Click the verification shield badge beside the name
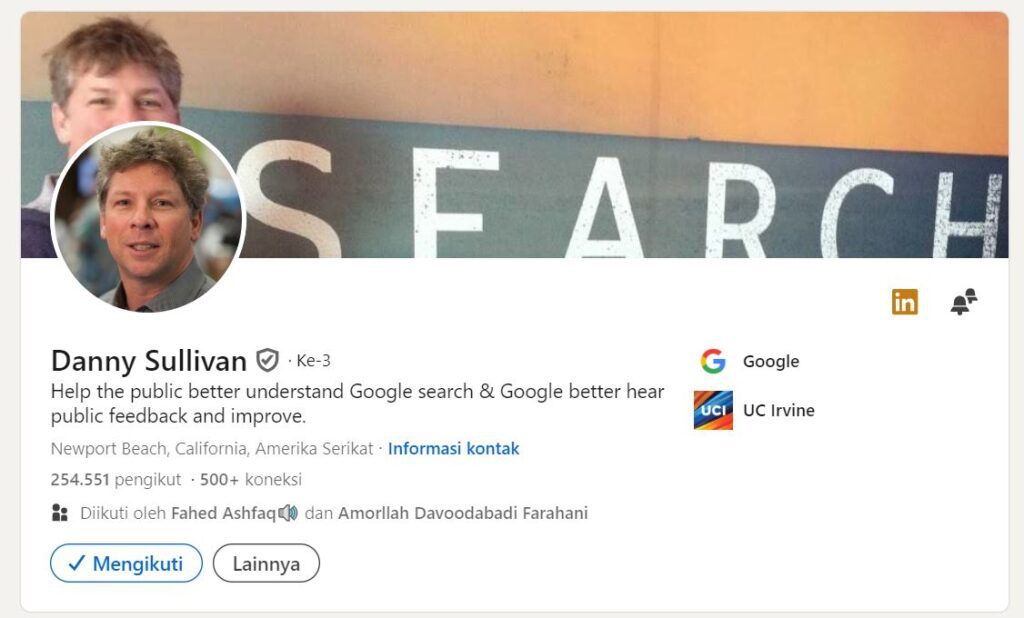This screenshot has width=1024, height=618. [x=267, y=360]
